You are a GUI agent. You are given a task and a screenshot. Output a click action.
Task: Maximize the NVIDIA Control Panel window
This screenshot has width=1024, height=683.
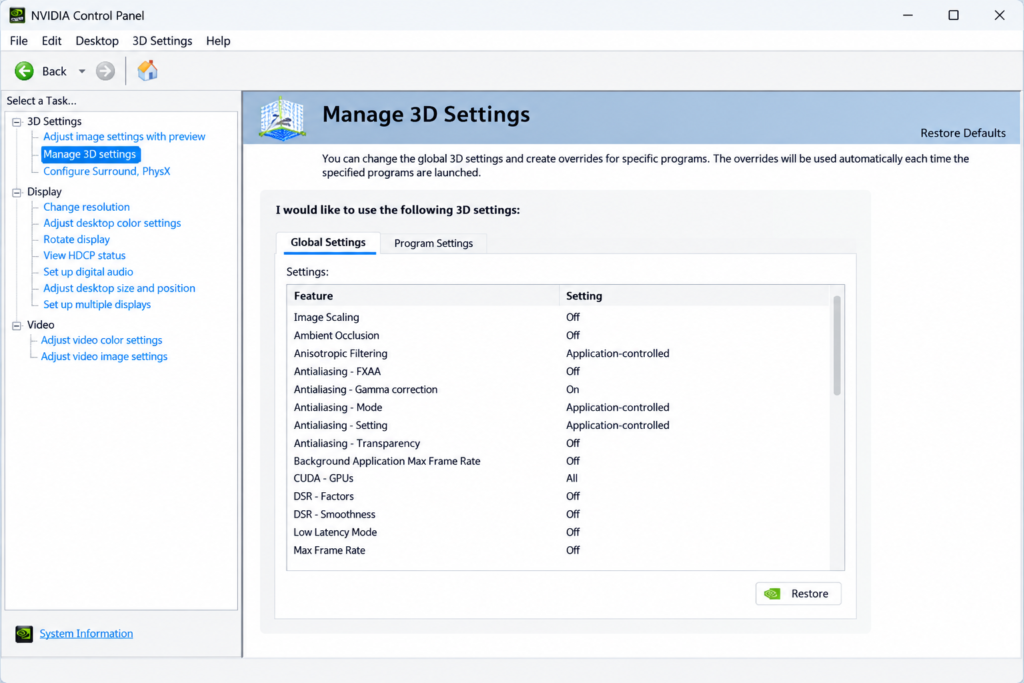click(953, 15)
